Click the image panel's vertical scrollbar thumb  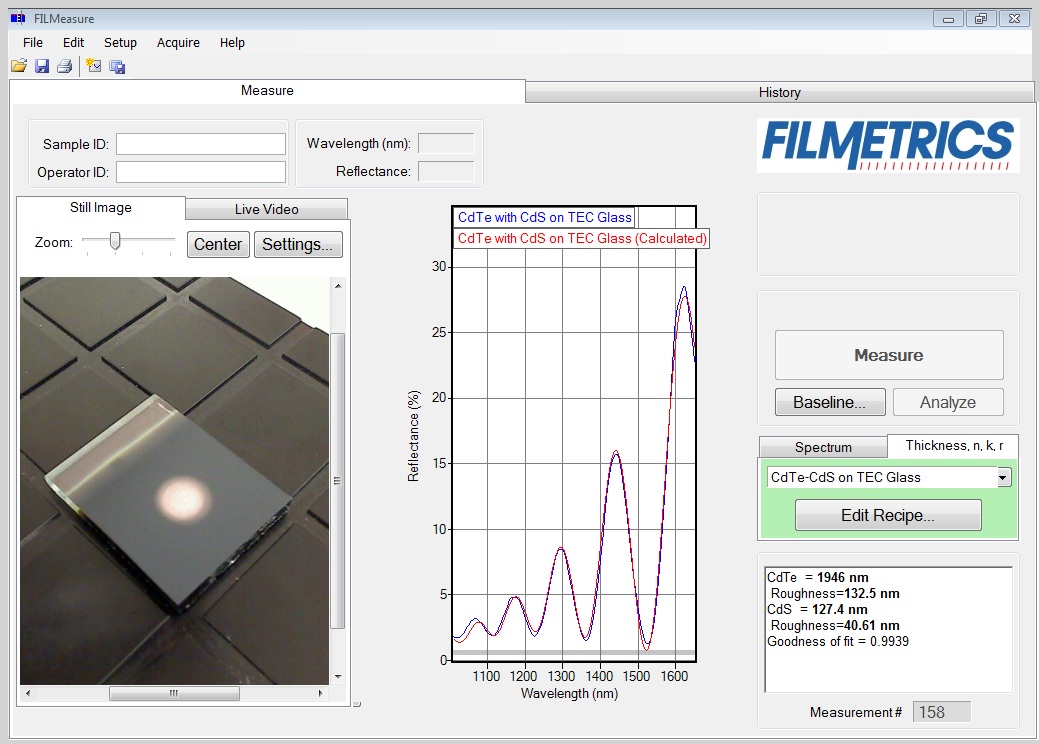pyautogui.click(x=338, y=481)
